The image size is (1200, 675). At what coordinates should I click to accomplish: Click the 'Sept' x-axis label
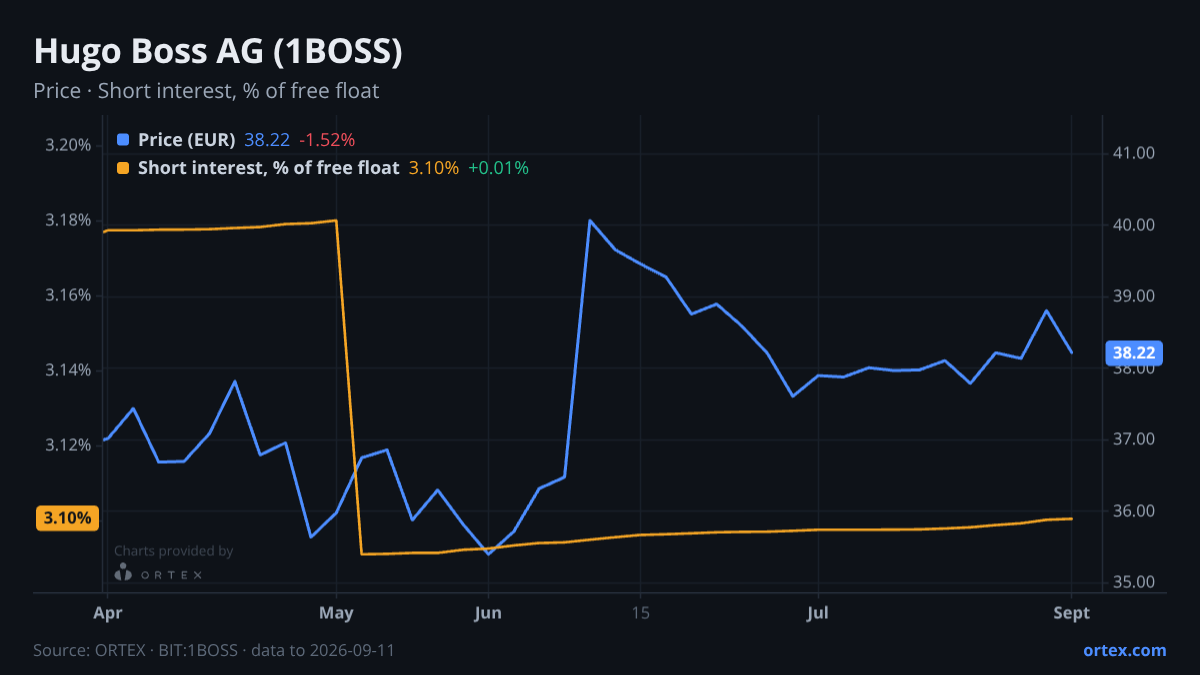(x=1071, y=613)
